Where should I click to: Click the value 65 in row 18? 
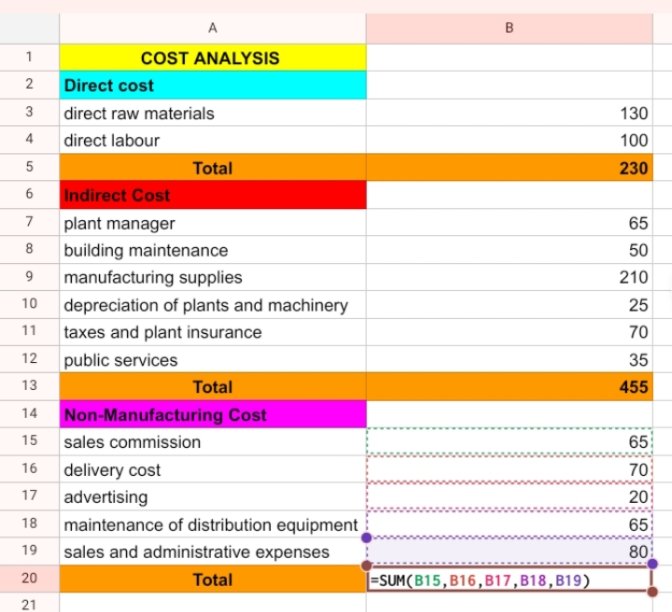click(509, 524)
